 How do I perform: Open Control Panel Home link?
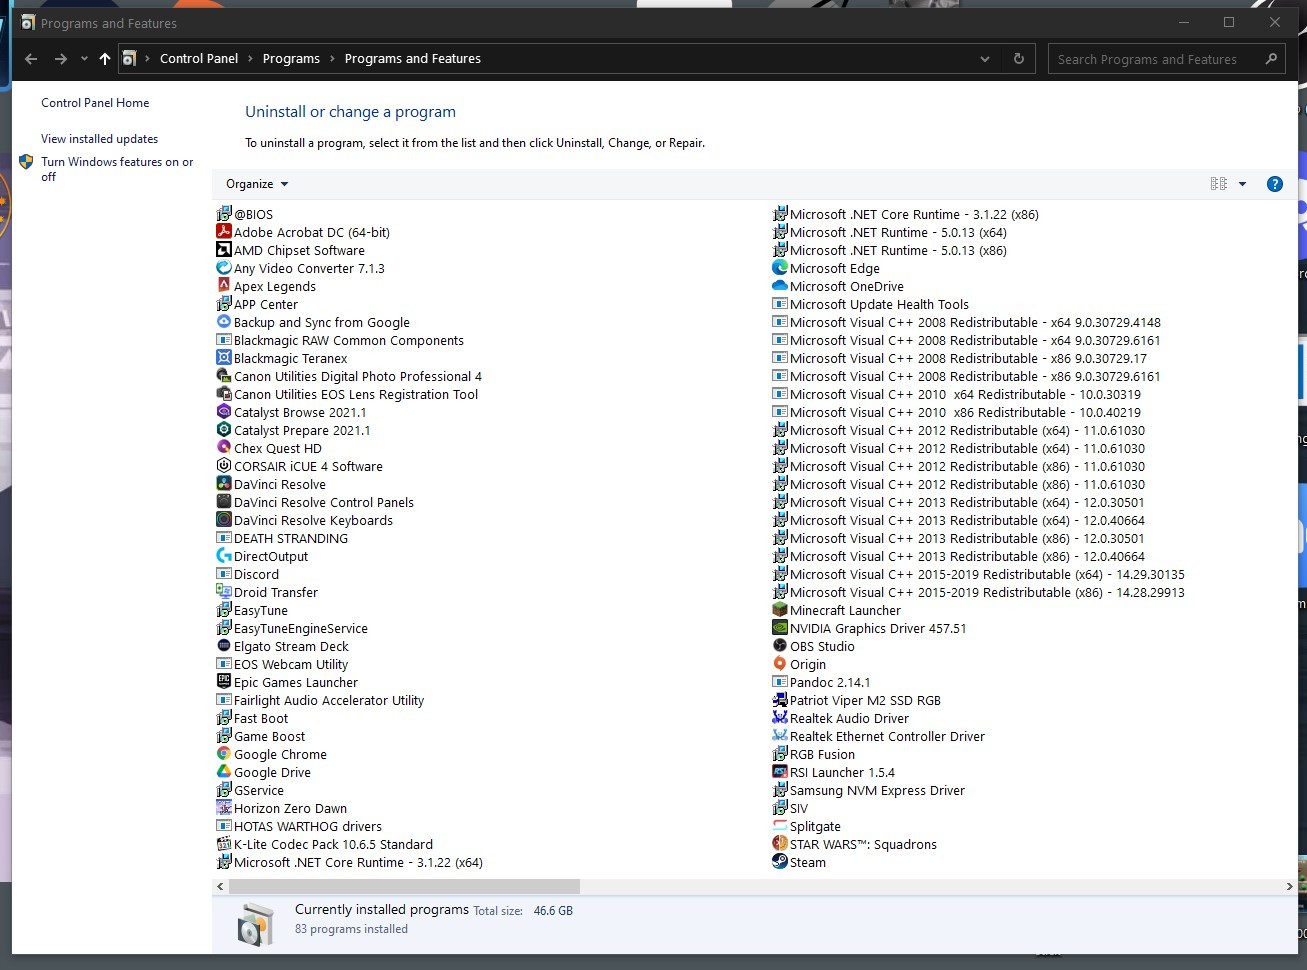point(95,103)
